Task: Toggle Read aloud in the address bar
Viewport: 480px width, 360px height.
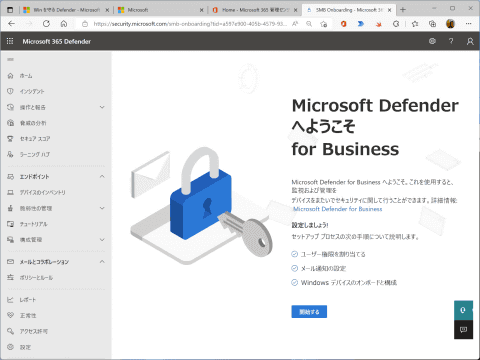Action: (x=295, y=24)
